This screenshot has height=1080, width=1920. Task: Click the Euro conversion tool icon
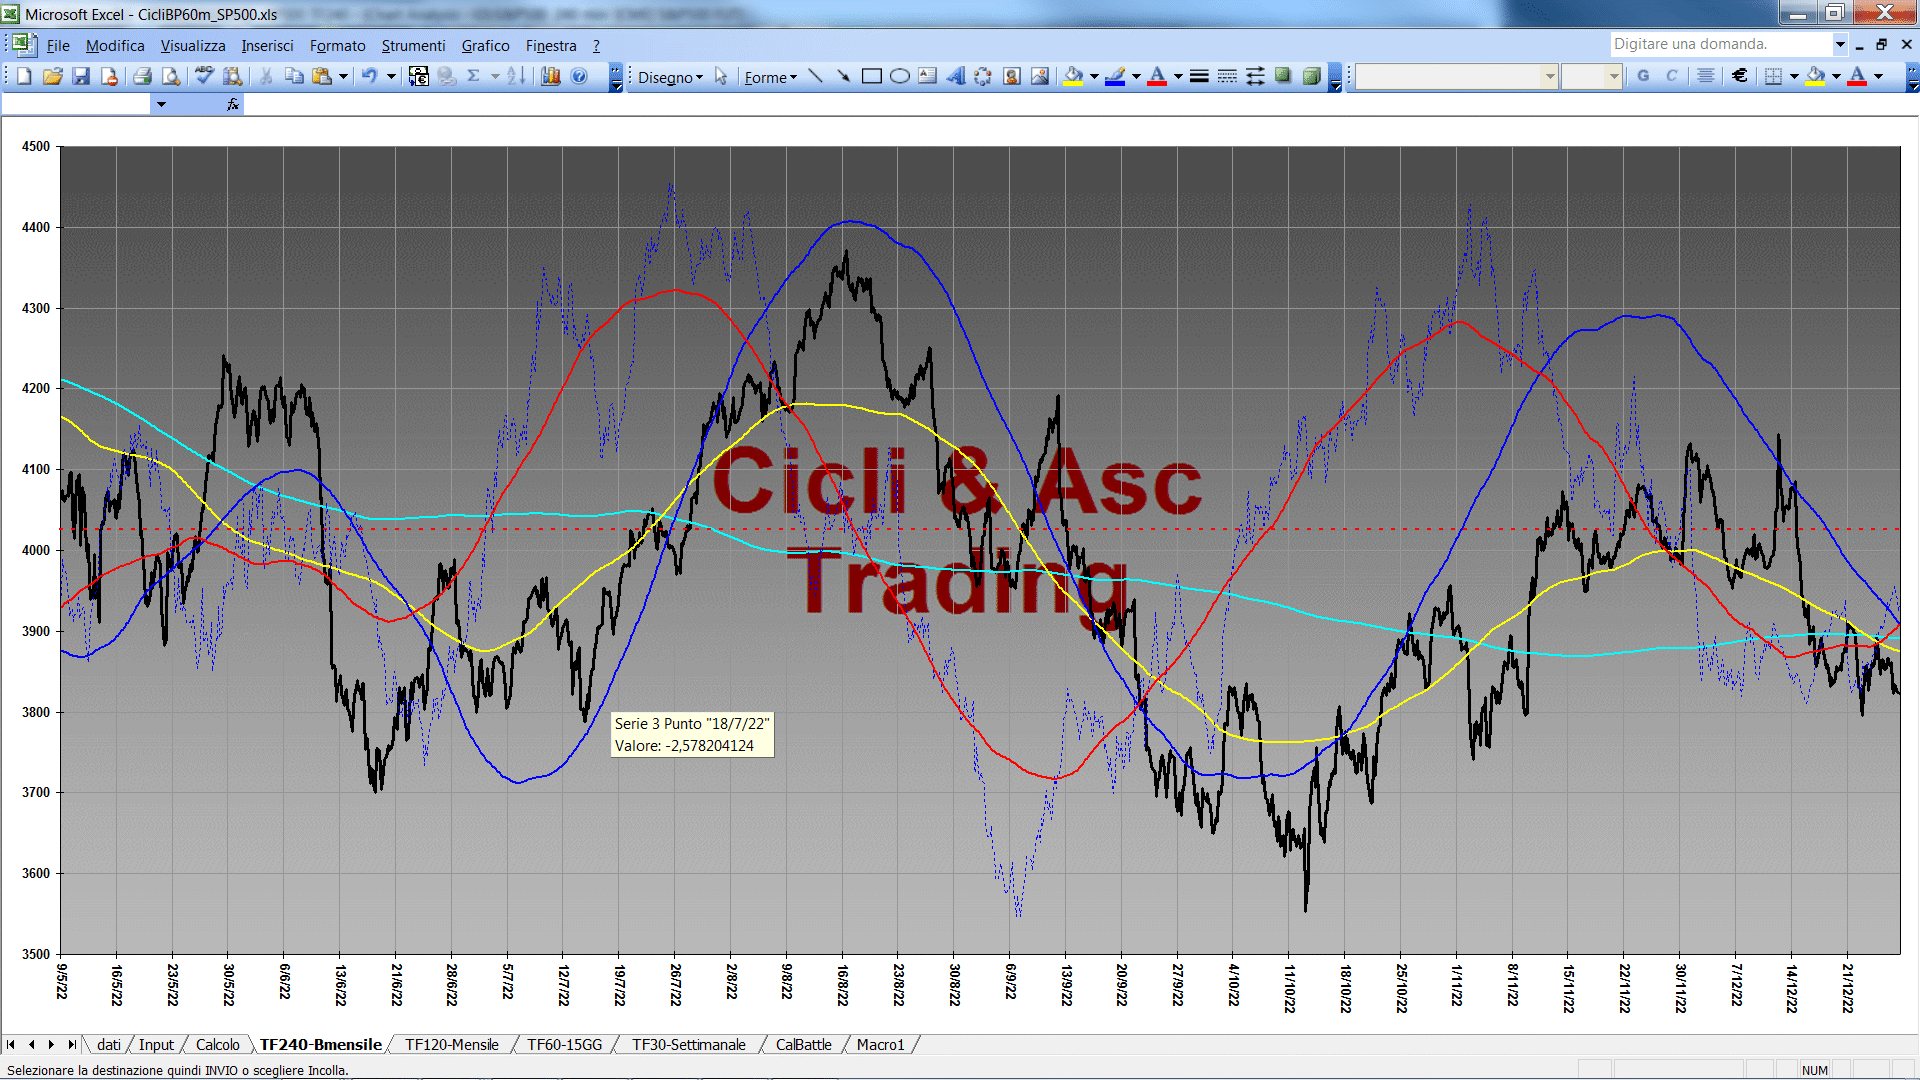click(x=419, y=76)
